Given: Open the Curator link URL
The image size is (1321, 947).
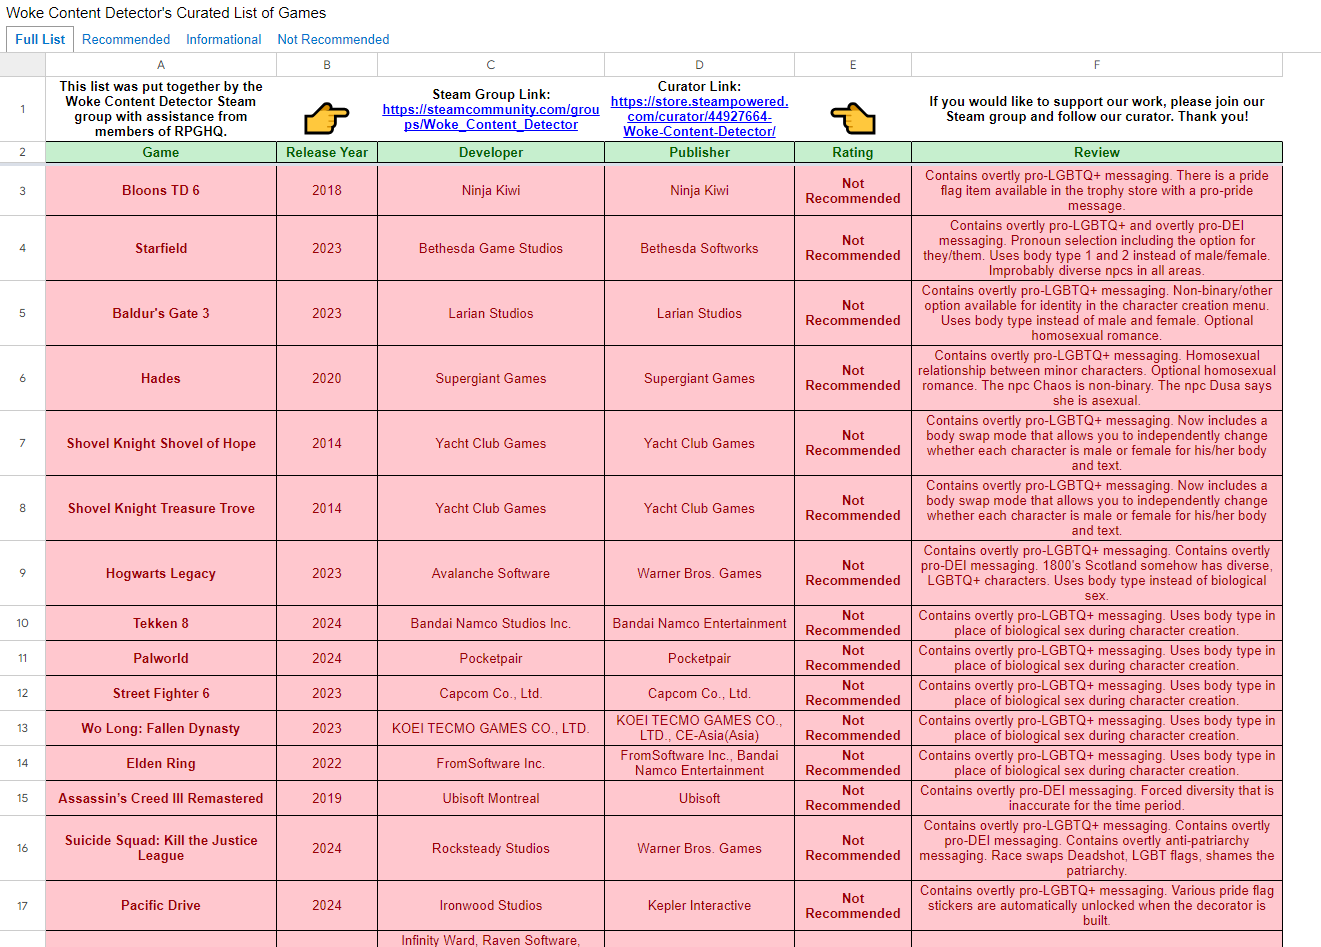Looking at the screenshot, I should (699, 116).
